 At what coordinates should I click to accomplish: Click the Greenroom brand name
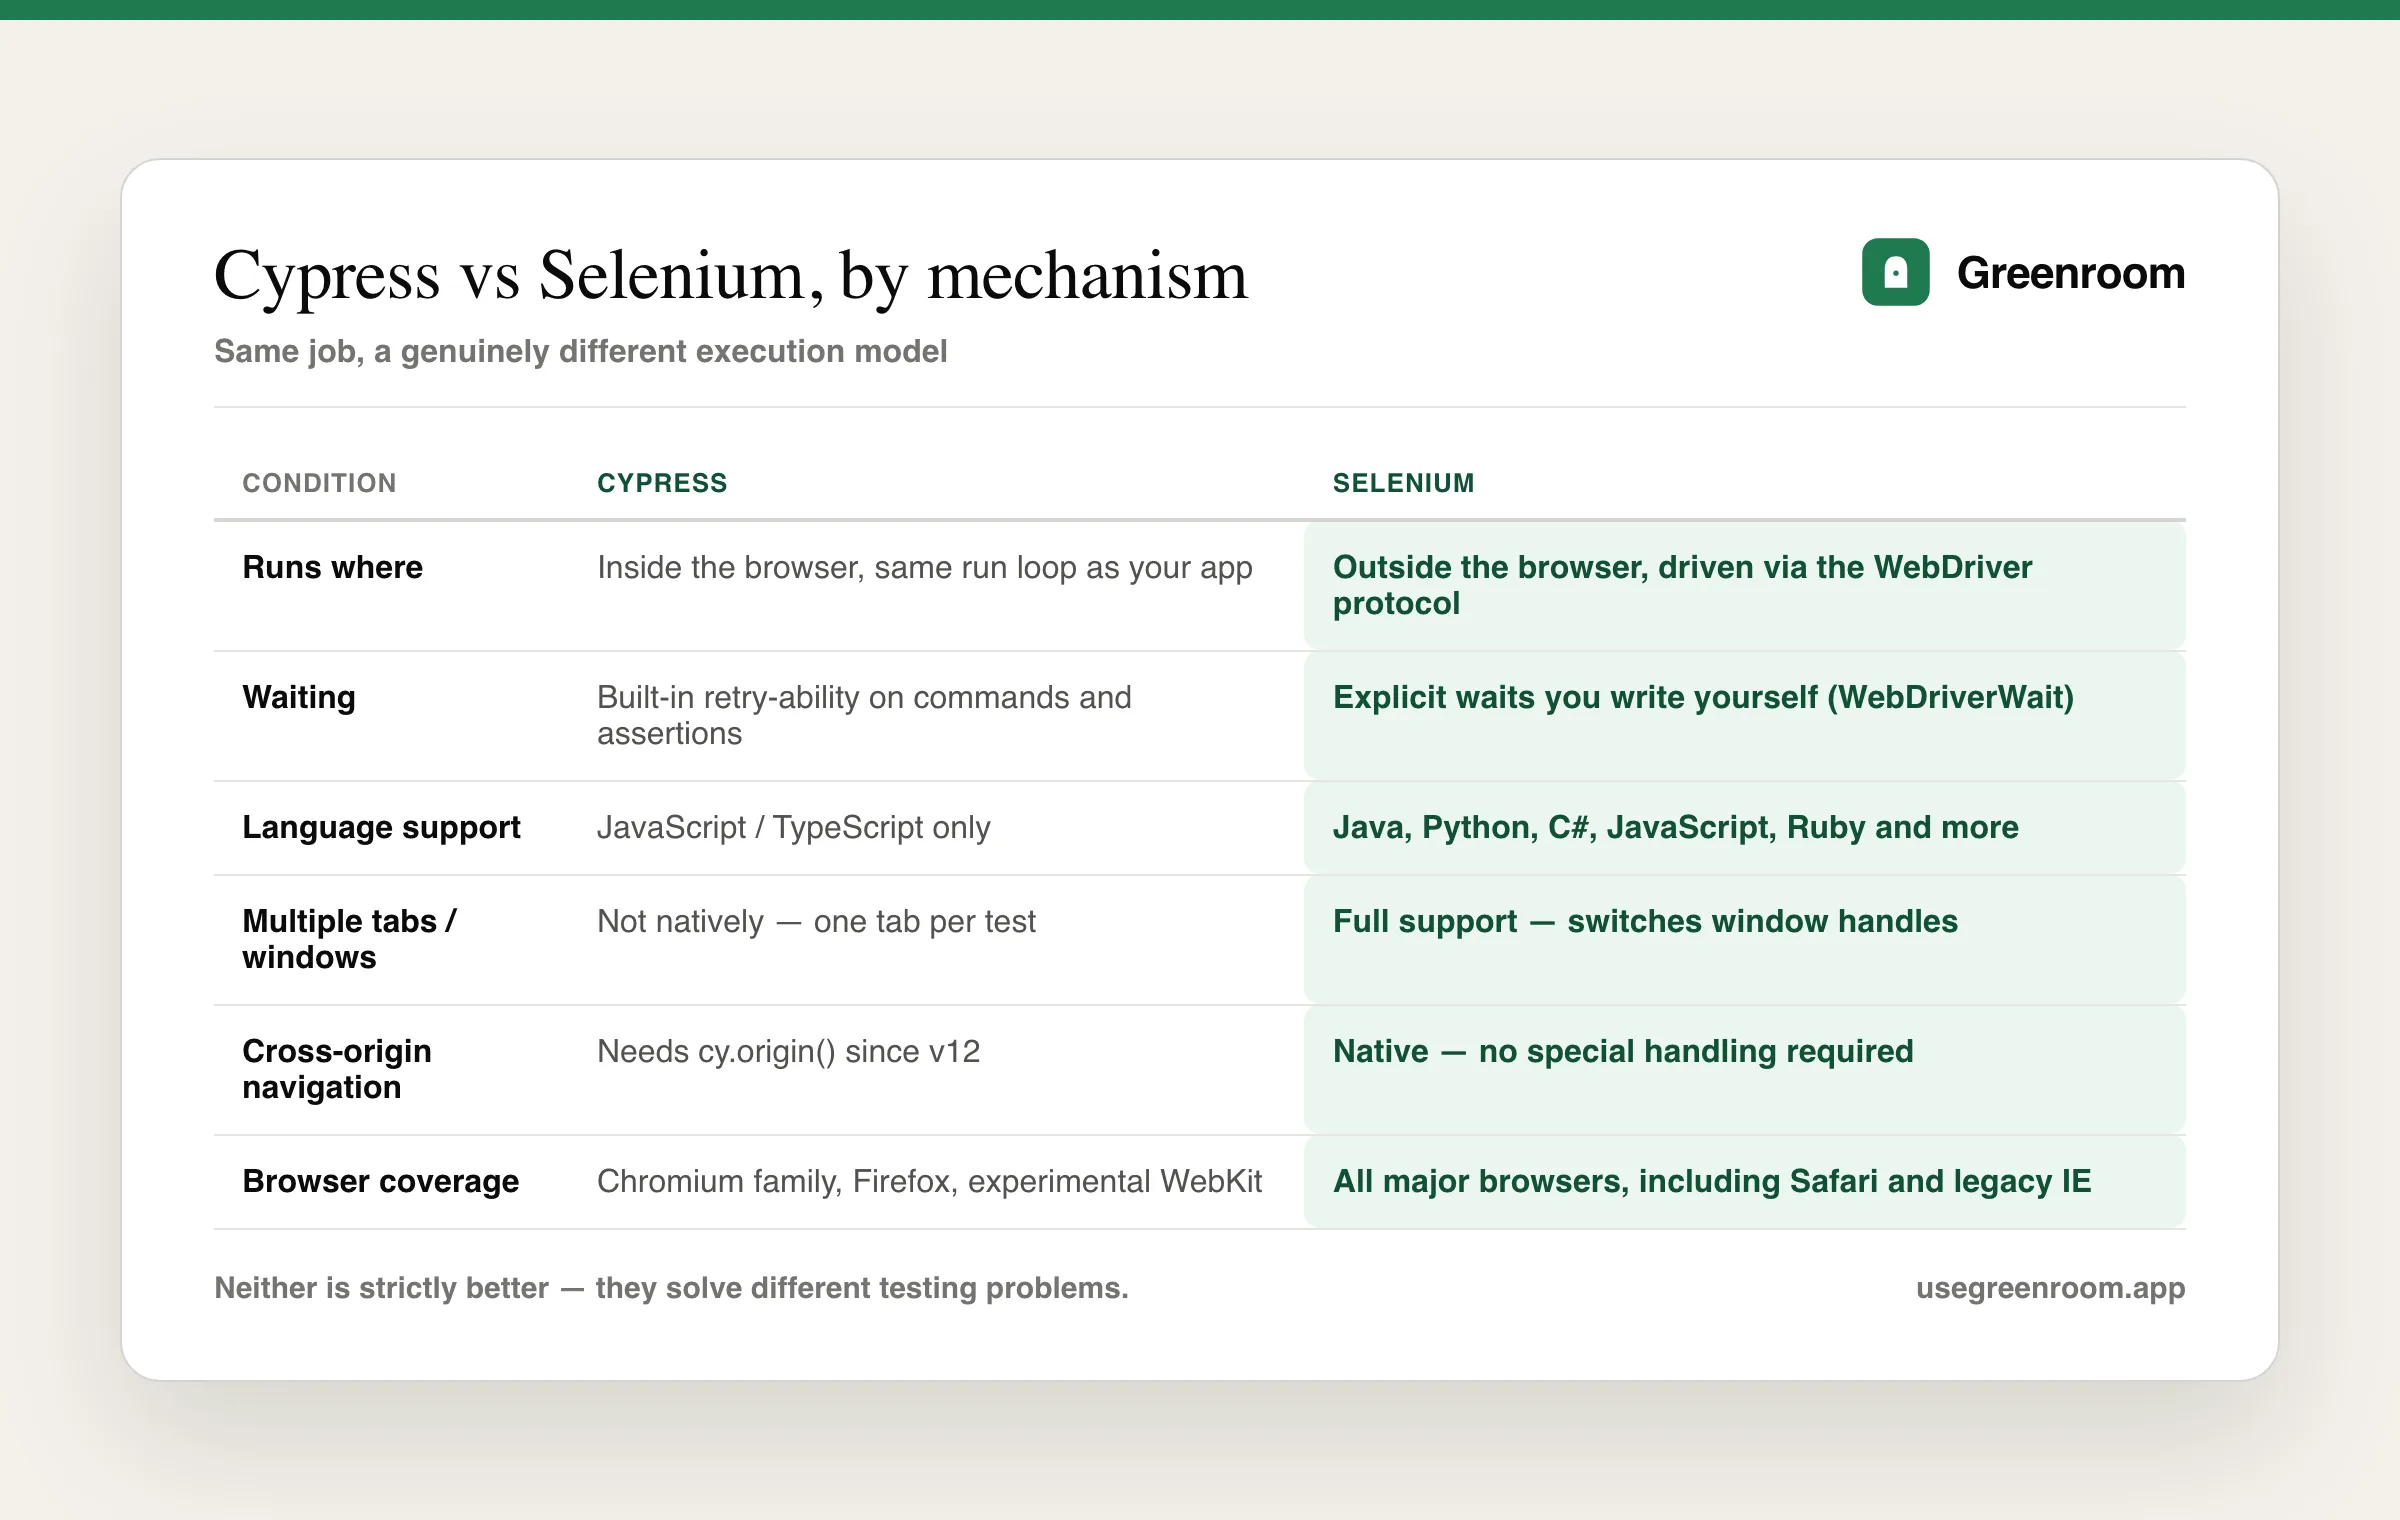2071,273
